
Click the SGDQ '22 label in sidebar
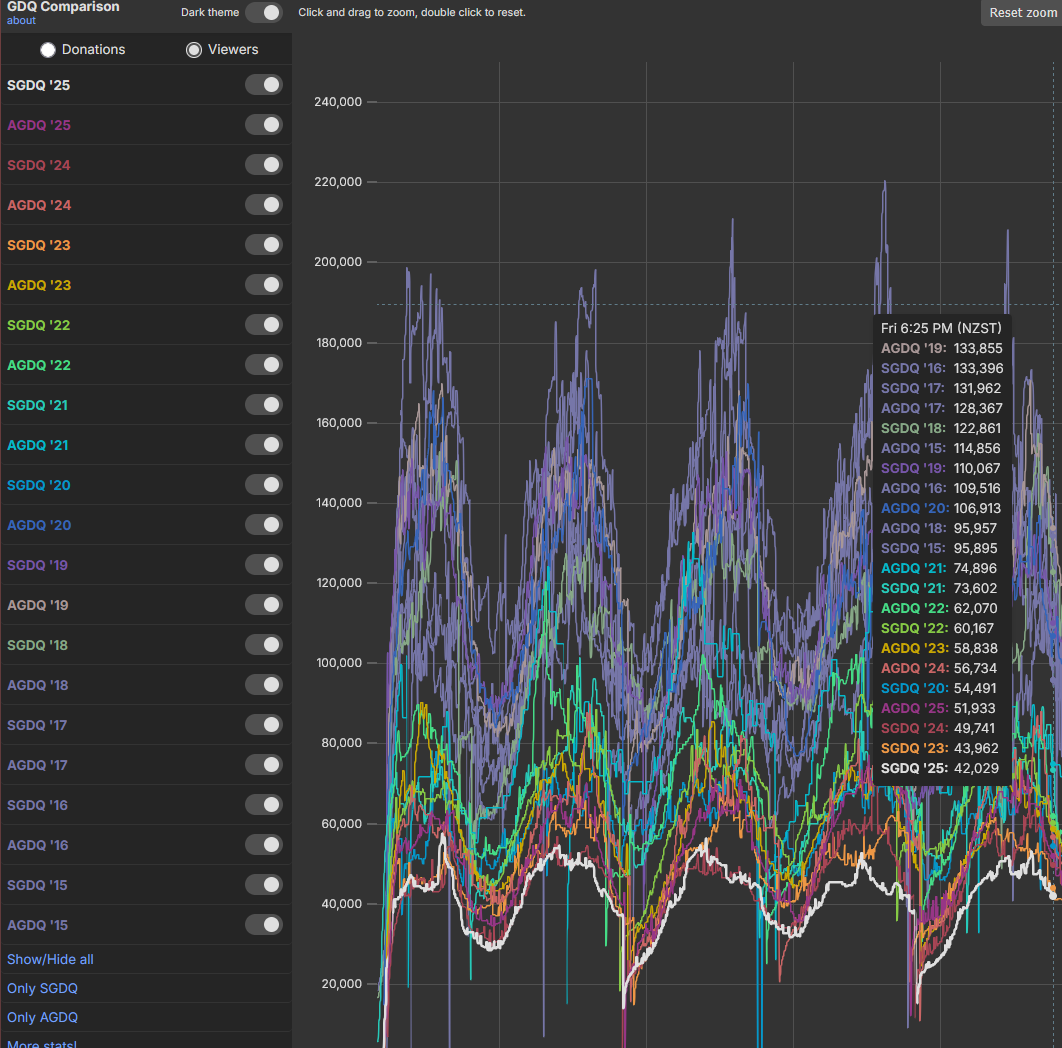click(x=39, y=325)
